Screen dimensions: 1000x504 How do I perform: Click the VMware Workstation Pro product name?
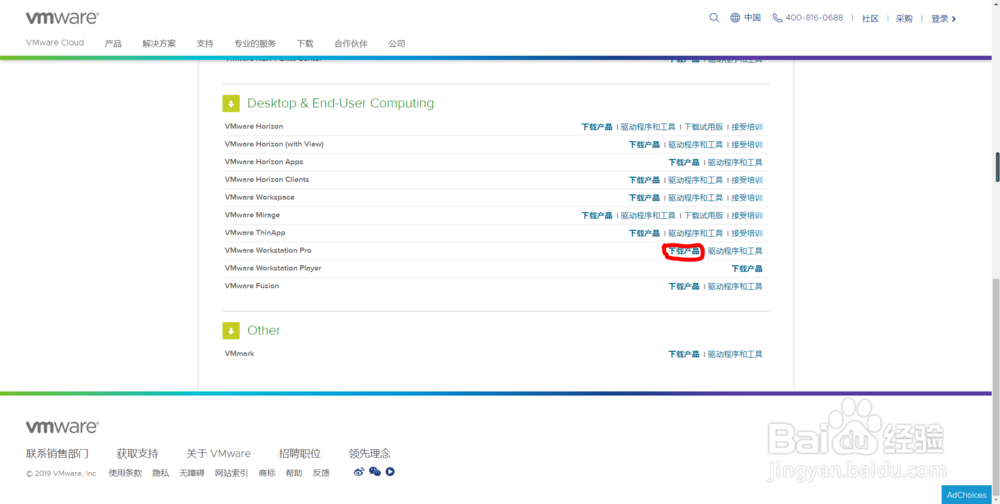(268, 251)
